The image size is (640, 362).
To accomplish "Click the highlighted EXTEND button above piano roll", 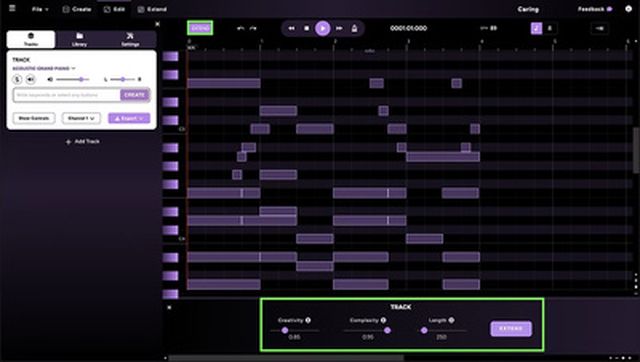I will (x=200, y=28).
